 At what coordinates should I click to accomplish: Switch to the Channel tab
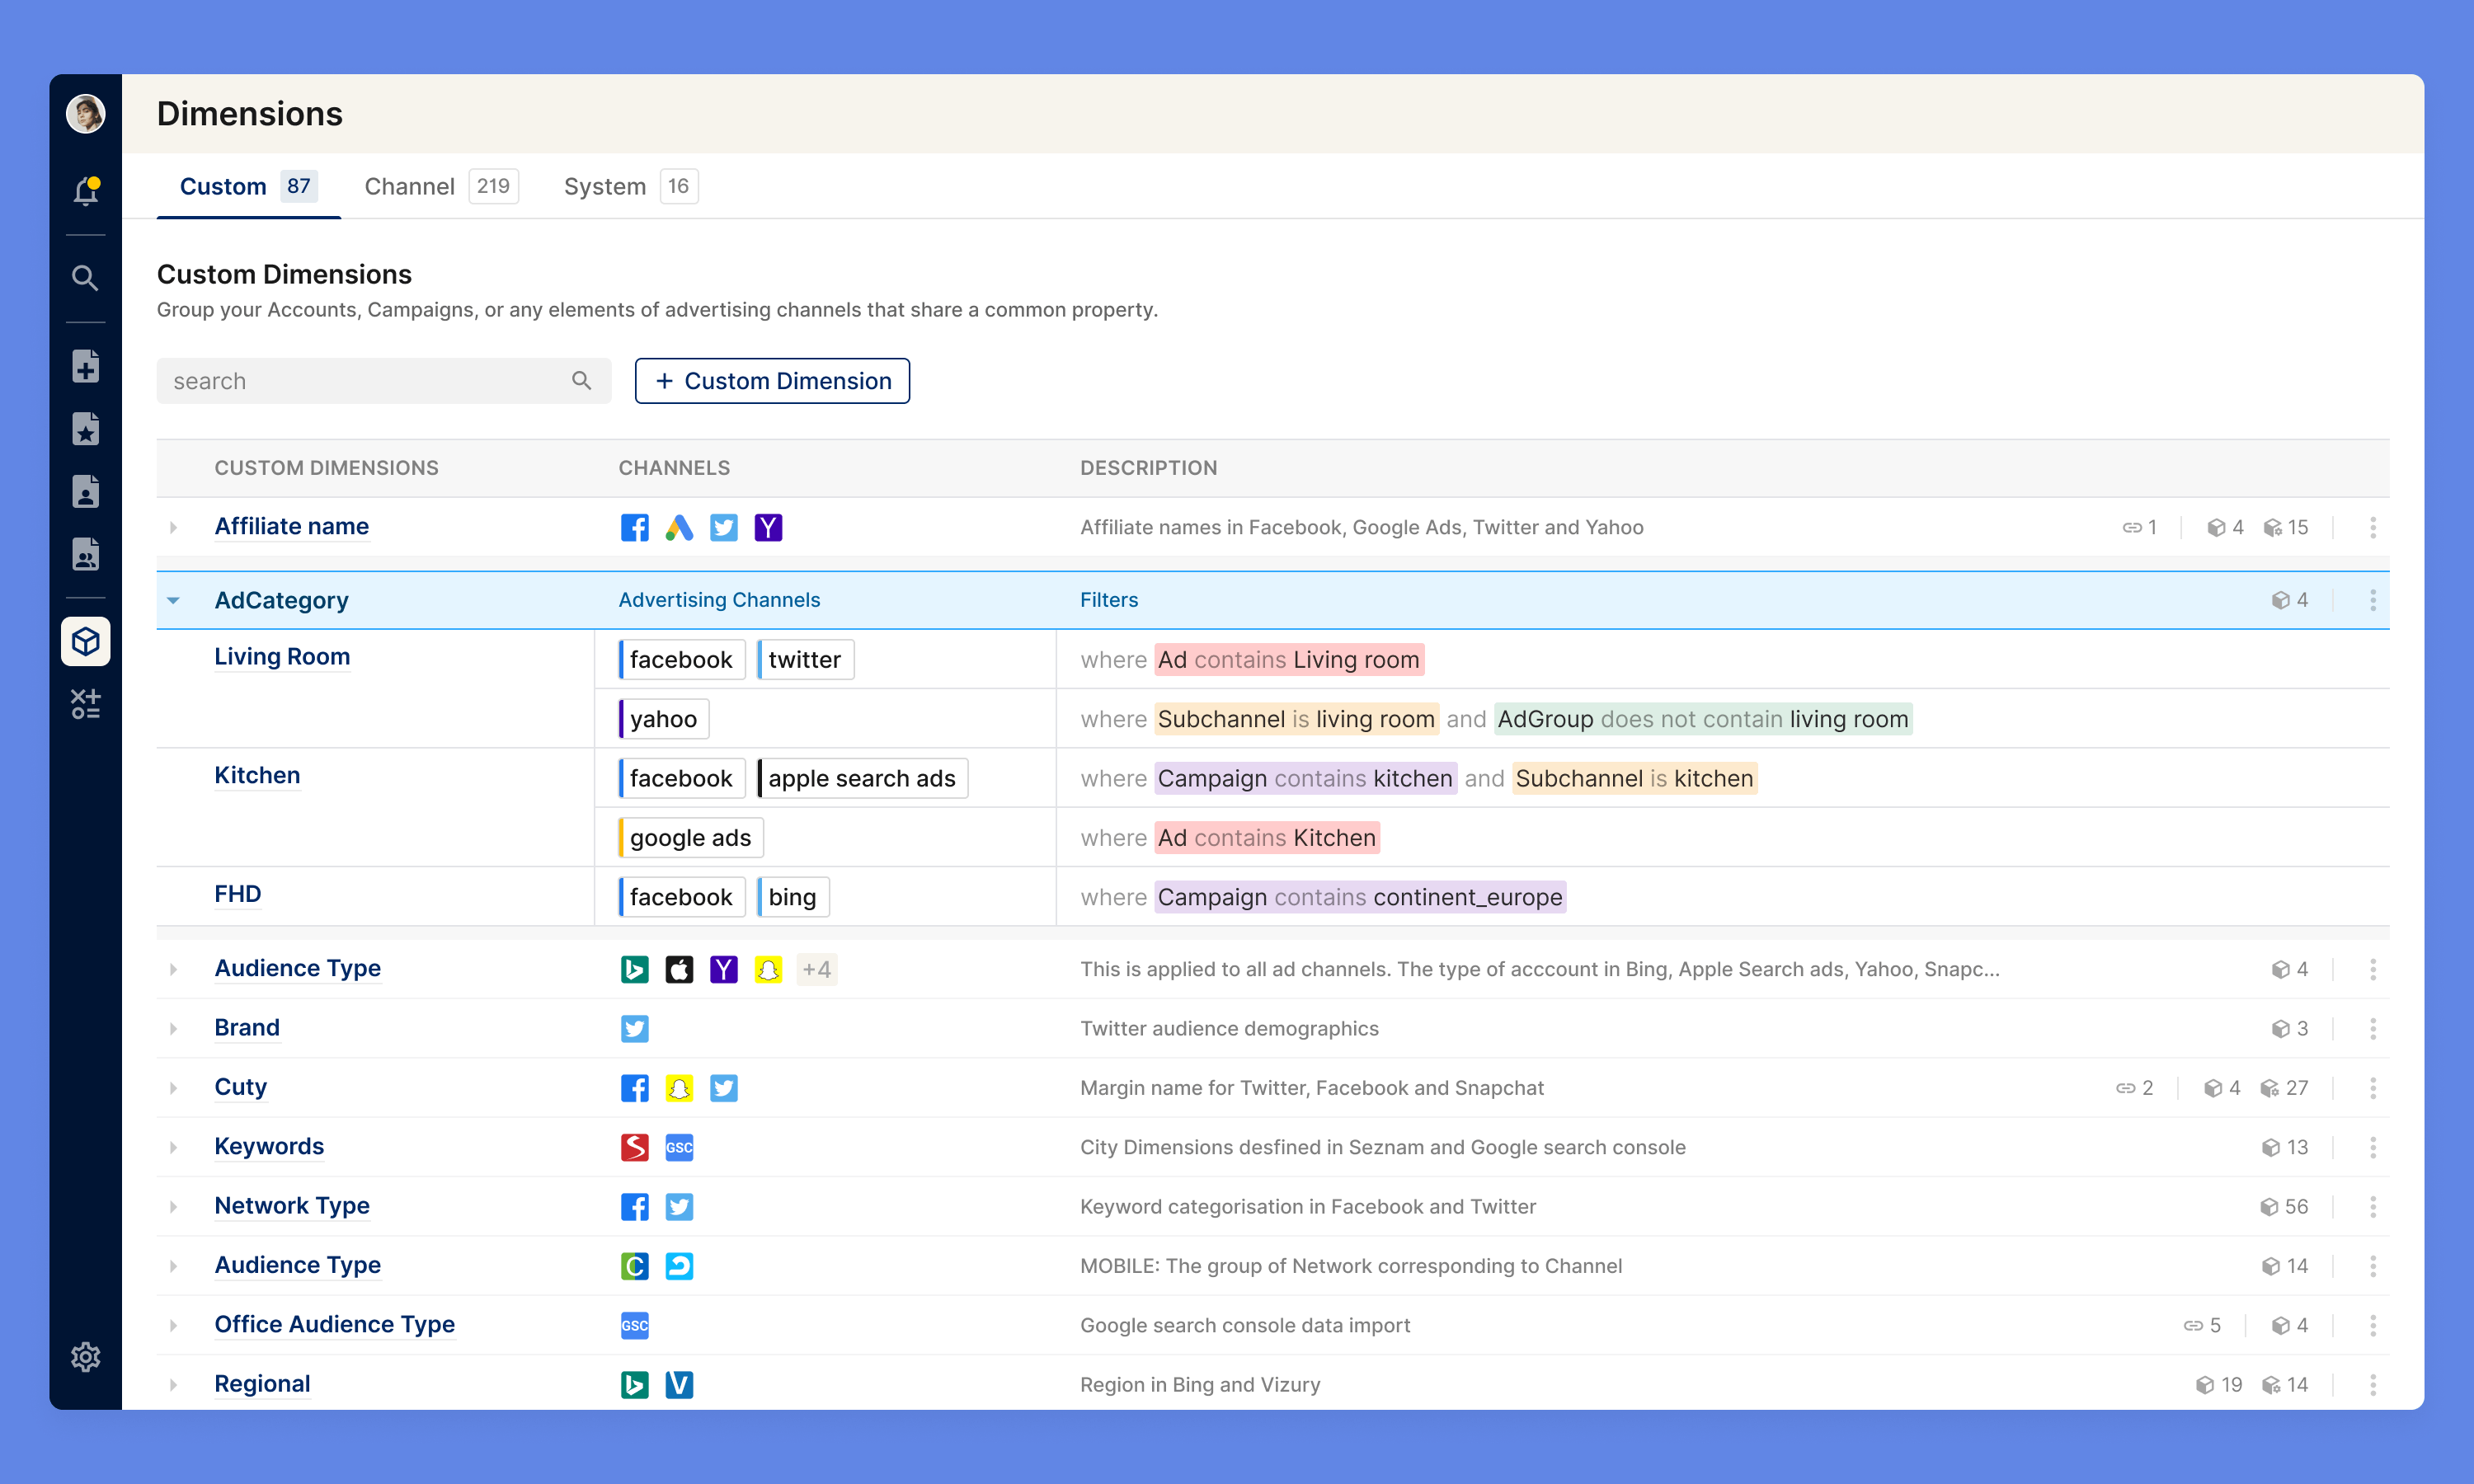tap(440, 186)
